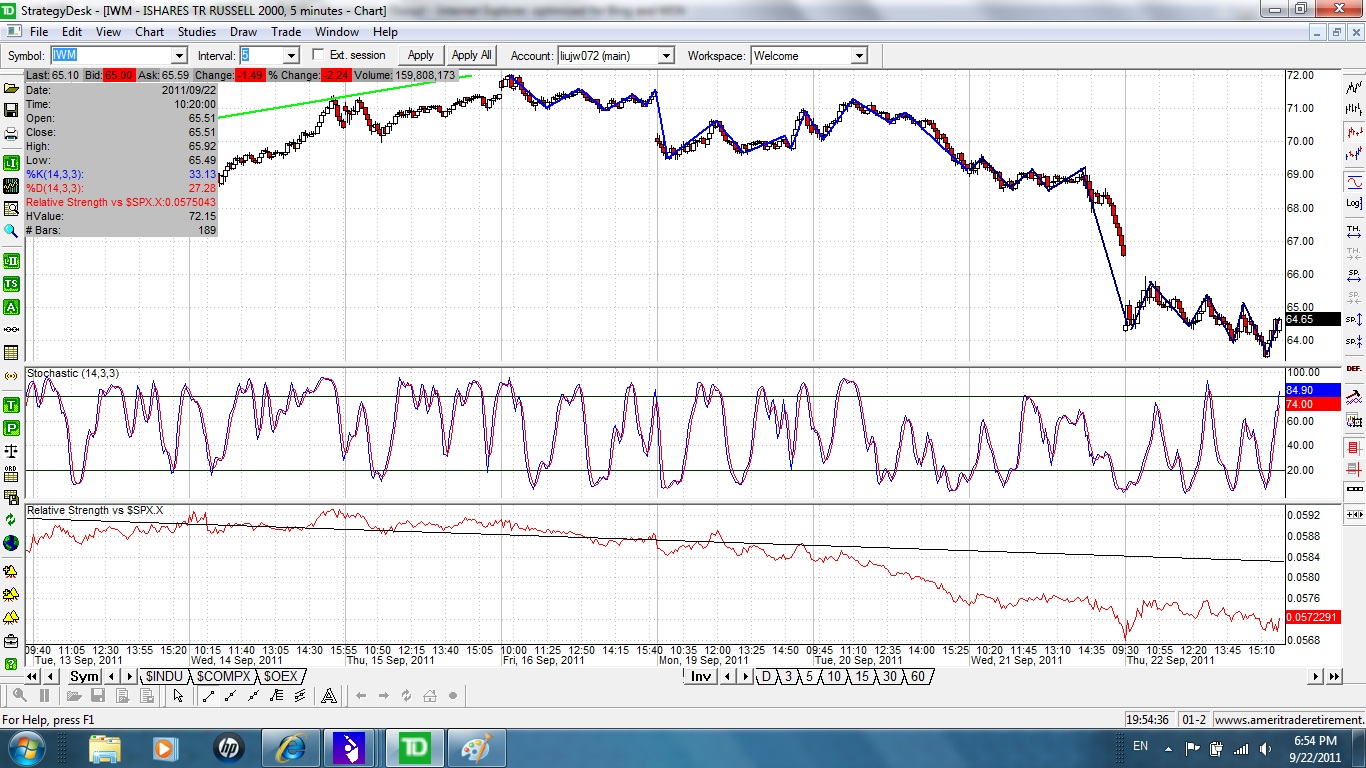The width and height of the screenshot is (1366, 768).
Task: Open the Paint icon on the taskbar
Action: click(x=477, y=748)
